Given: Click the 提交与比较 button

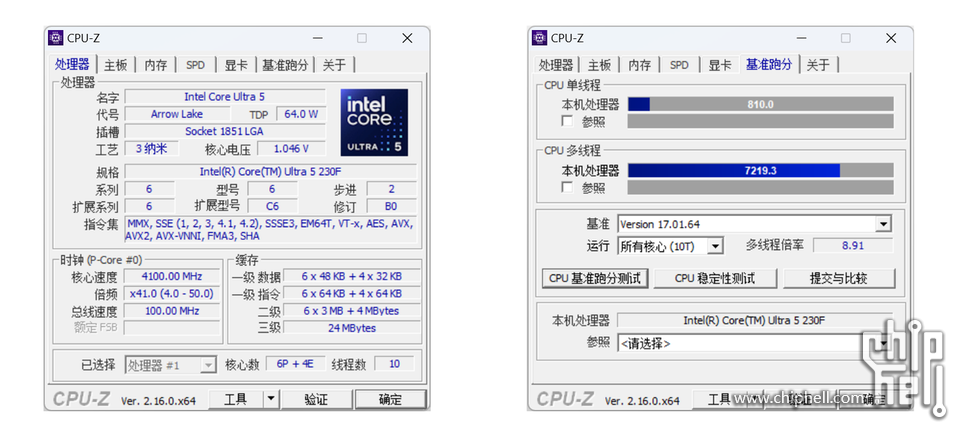Looking at the screenshot, I should pyautogui.click(x=838, y=278).
